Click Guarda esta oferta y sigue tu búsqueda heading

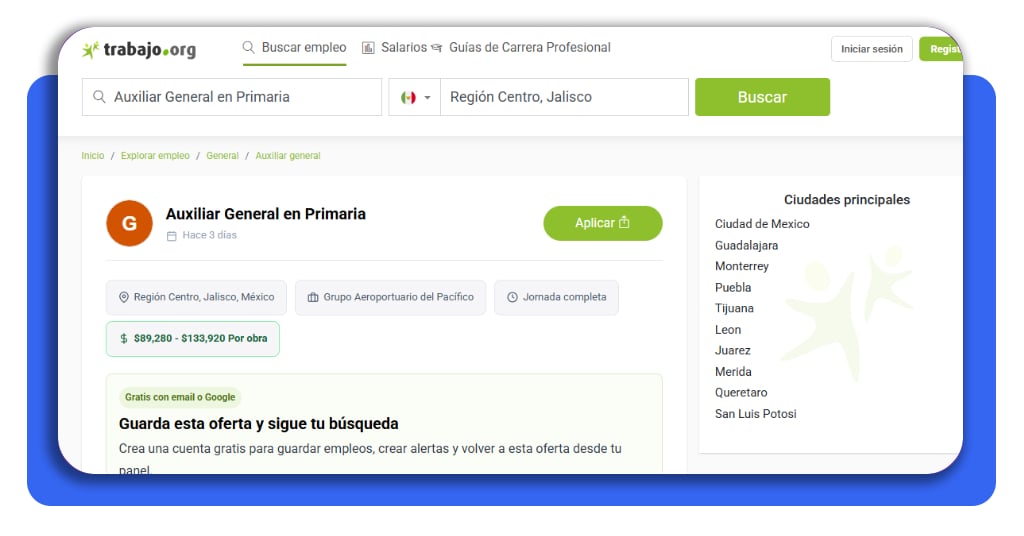259,424
